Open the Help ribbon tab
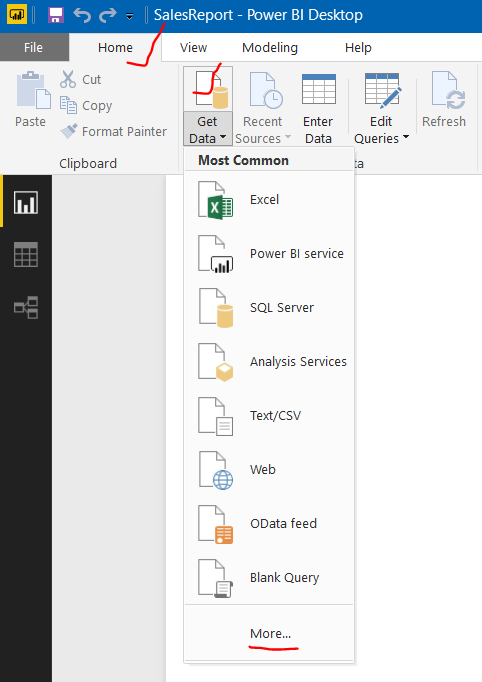The height and width of the screenshot is (682, 482). tap(358, 47)
